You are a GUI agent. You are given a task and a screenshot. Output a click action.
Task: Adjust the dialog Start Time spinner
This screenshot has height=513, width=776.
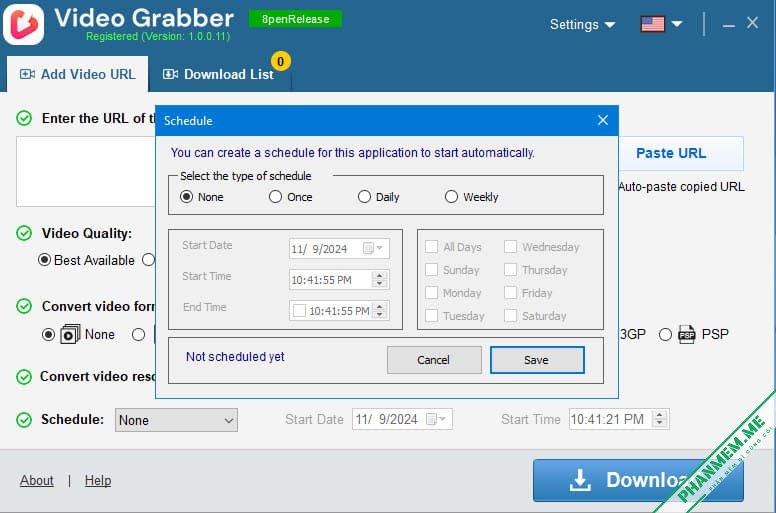(380, 280)
